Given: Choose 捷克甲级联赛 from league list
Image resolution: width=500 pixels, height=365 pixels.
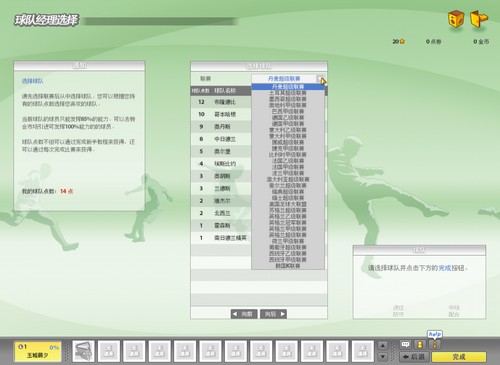Looking at the screenshot, I should tap(288, 148).
